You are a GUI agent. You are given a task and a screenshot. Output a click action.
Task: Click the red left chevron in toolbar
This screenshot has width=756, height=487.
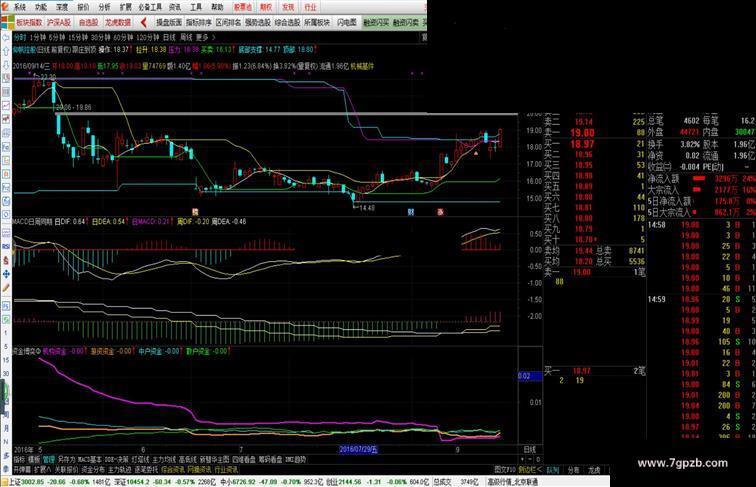(143, 22)
